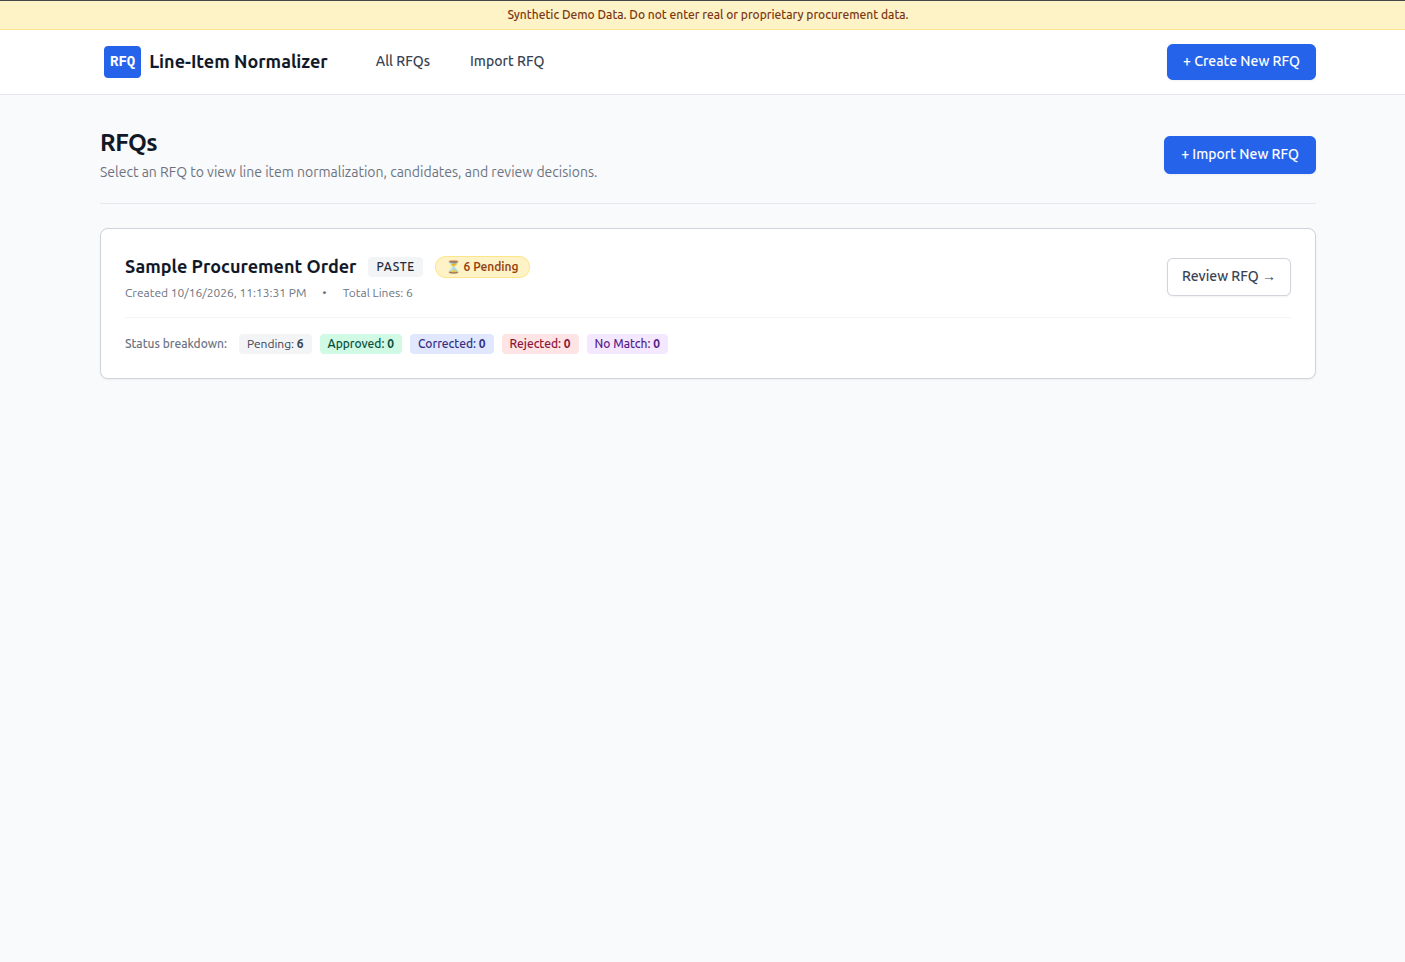Click the No Match: 0 status chip
The width and height of the screenshot is (1405, 962).
click(627, 344)
